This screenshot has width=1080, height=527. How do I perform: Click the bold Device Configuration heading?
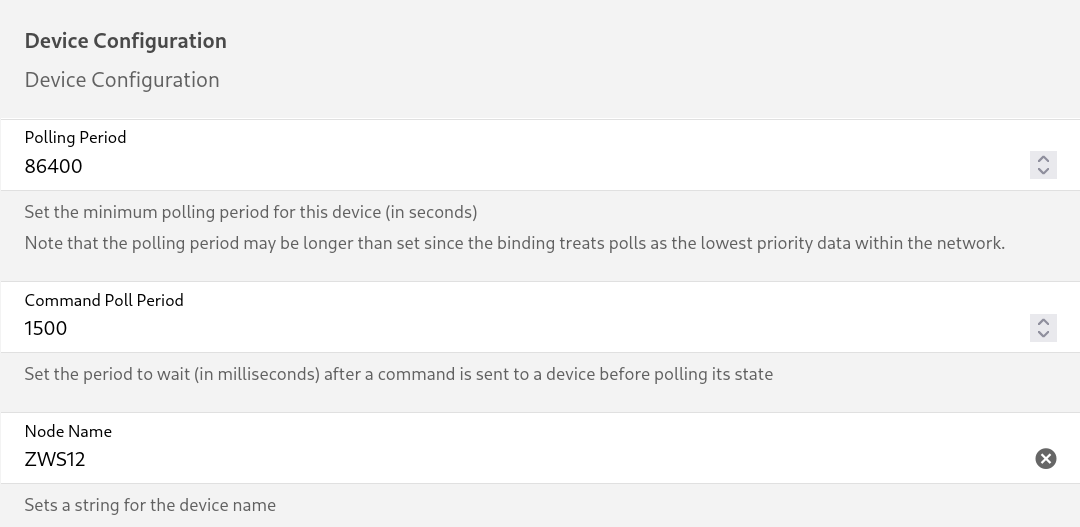tap(125, 41)
